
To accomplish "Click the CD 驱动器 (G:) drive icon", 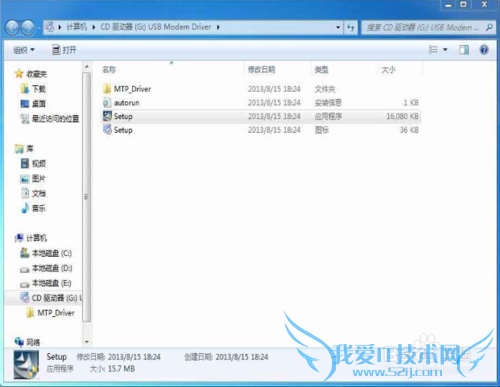I will [25, 297].
